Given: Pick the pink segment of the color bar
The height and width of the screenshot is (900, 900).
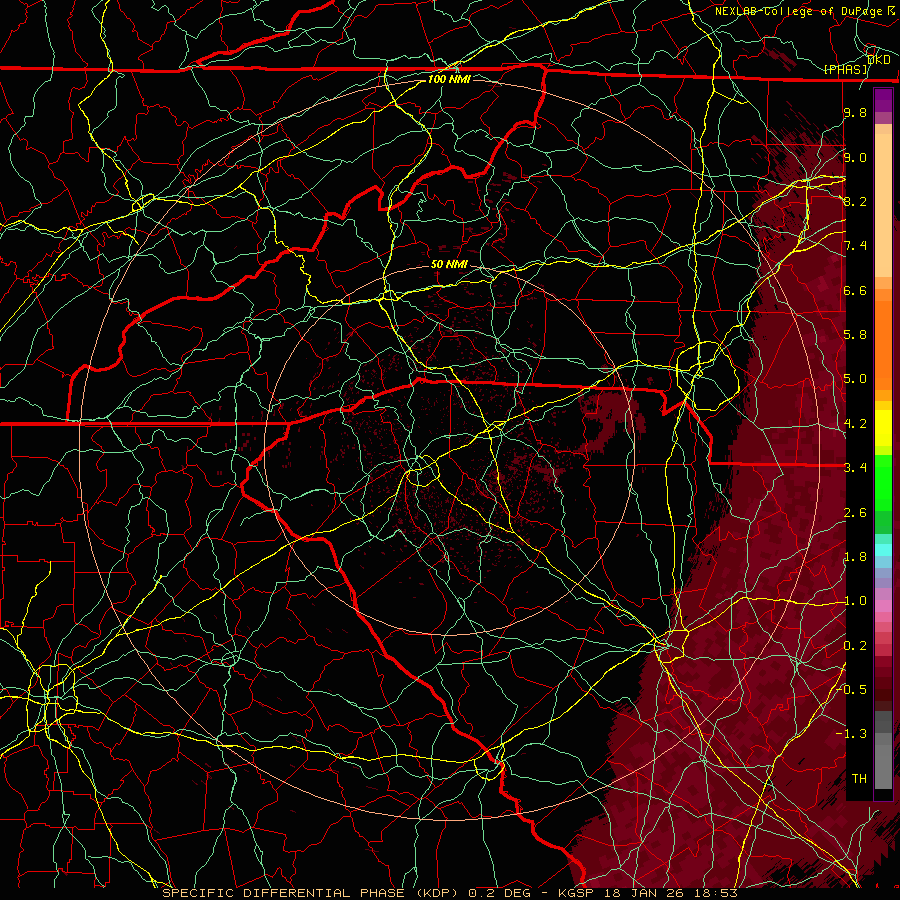Looking at the screenshot, I should coord(883,606).
